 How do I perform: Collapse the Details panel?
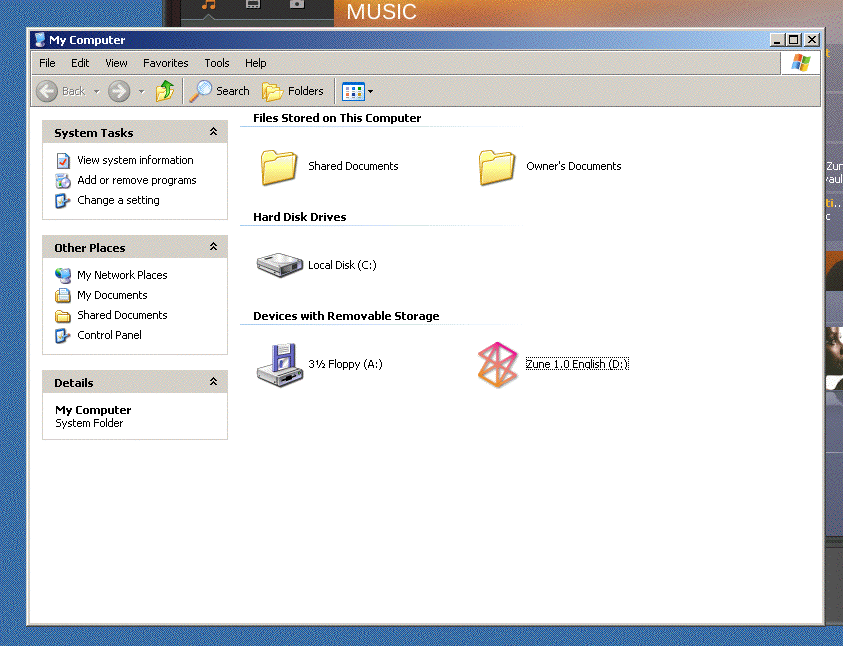click(x=213, y=382)
